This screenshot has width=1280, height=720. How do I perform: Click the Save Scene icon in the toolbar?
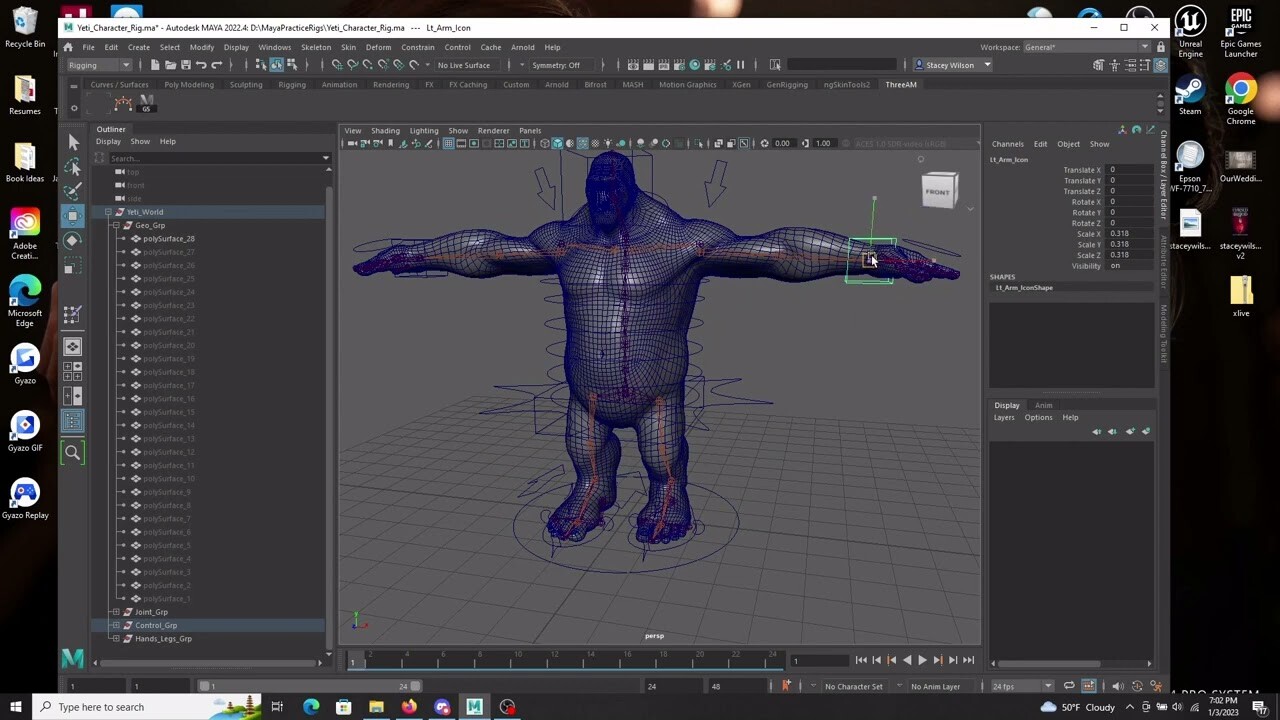point(187,65)
